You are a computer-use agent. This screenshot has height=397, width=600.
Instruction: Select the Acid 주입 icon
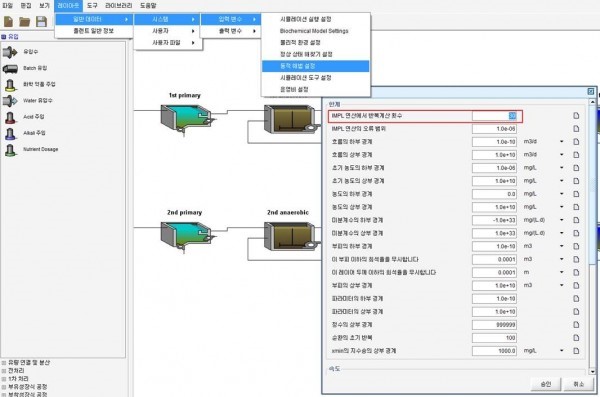[x=10, y=117]
